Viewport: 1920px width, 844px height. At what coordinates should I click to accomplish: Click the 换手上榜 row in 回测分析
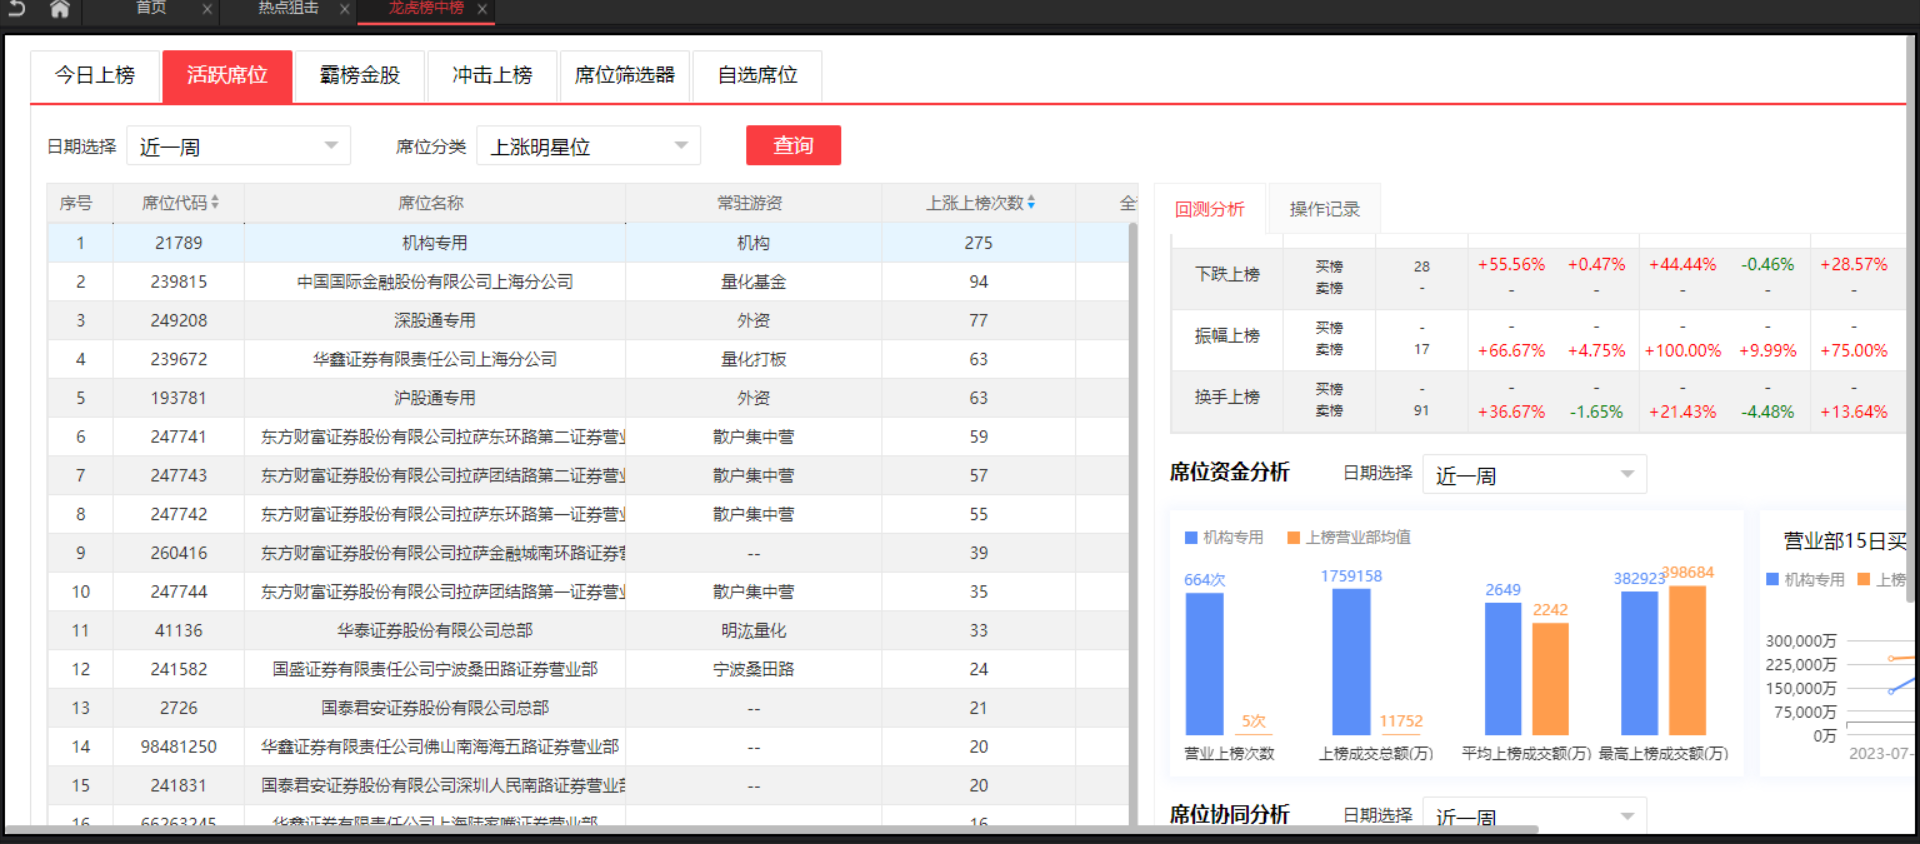(x=1538, y=401)
